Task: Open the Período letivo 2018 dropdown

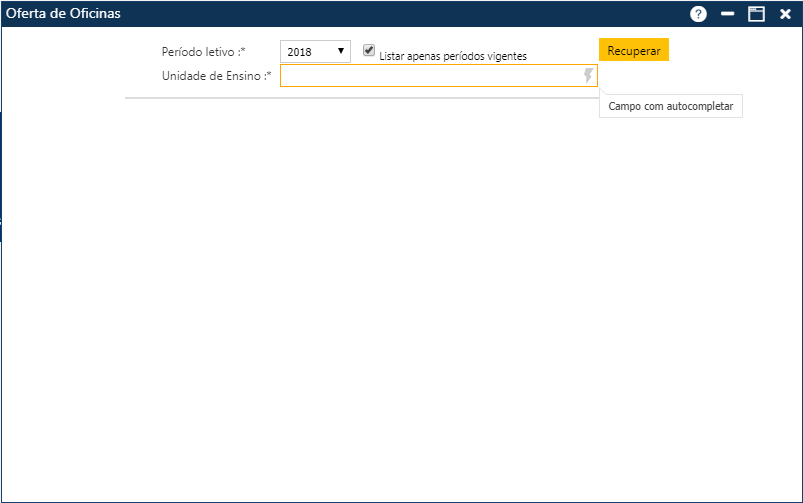Action: pos(315,51)
